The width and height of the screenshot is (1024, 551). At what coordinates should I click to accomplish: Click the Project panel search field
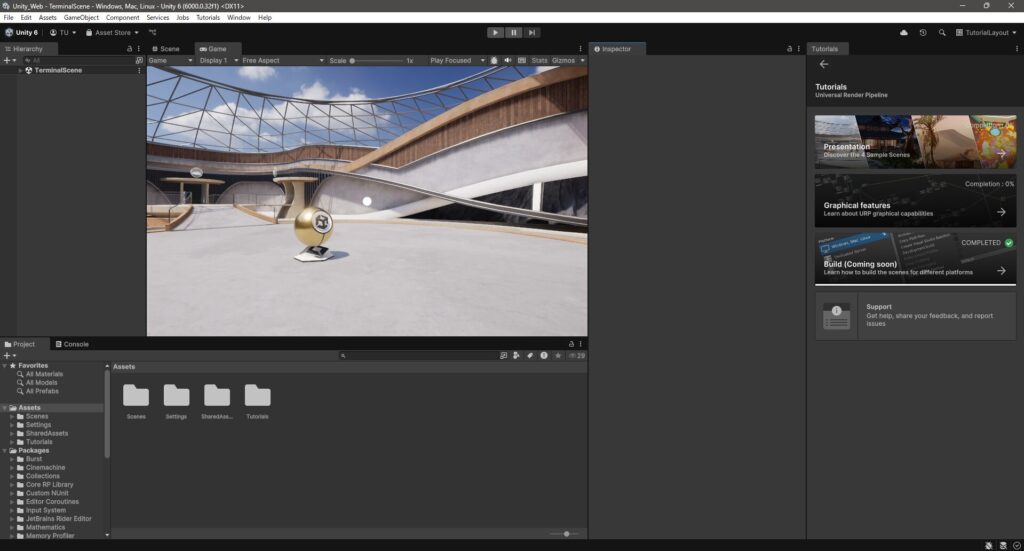point(418,355)
